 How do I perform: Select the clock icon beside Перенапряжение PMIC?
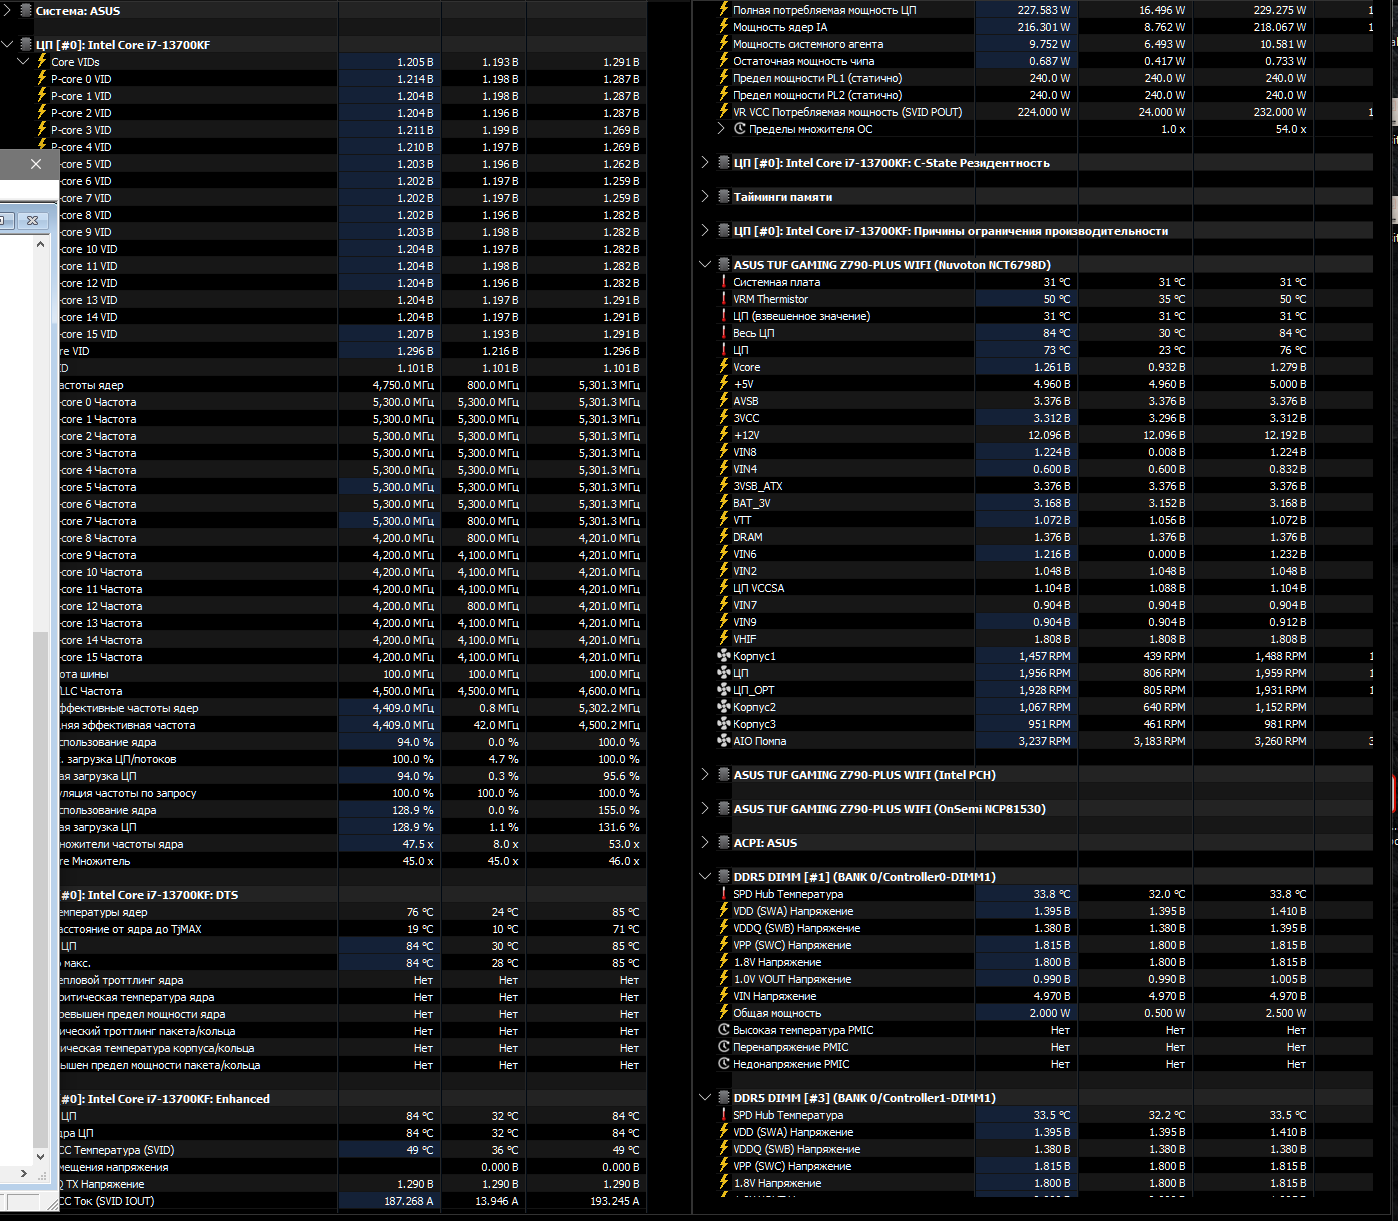click(x=724, y=1047)
